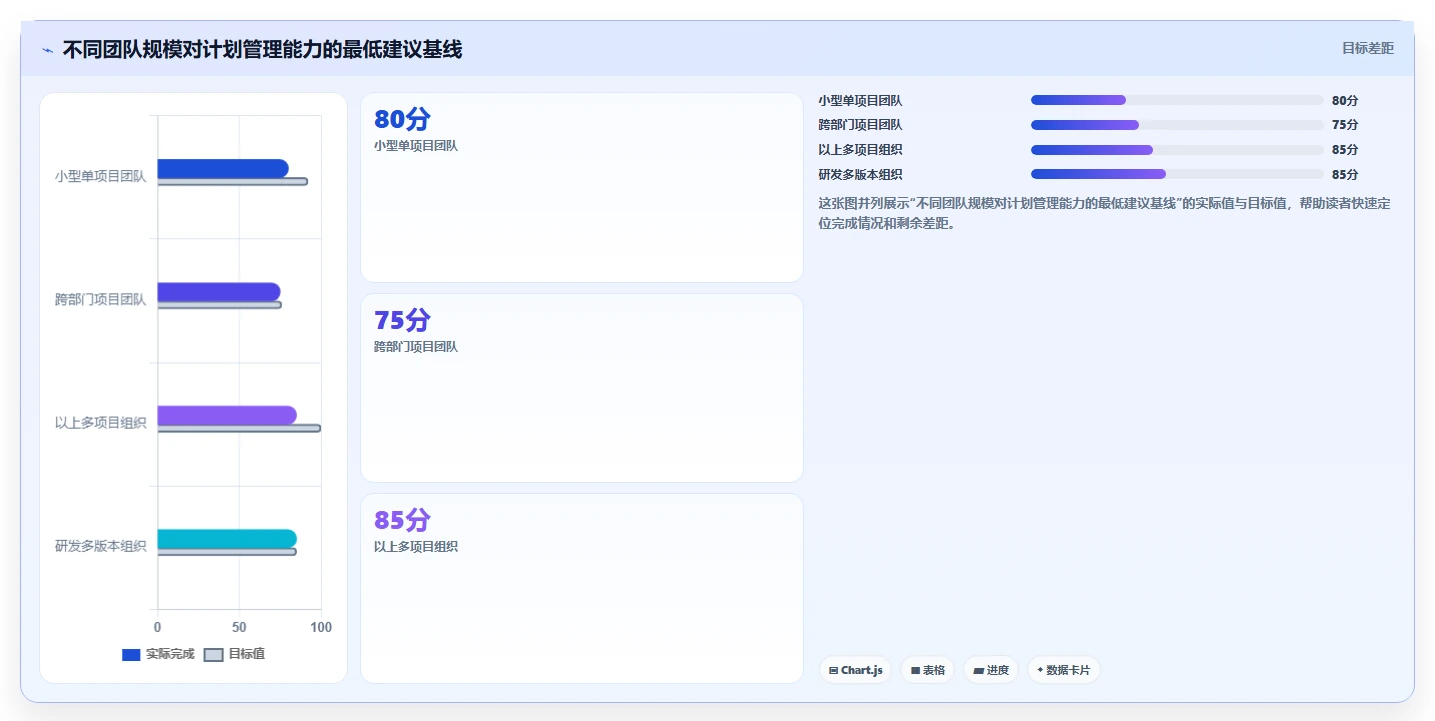Click the lightning icon beside the title
Image resolution: width=1435 pixels, height=721 pixels.
[48, 50]
